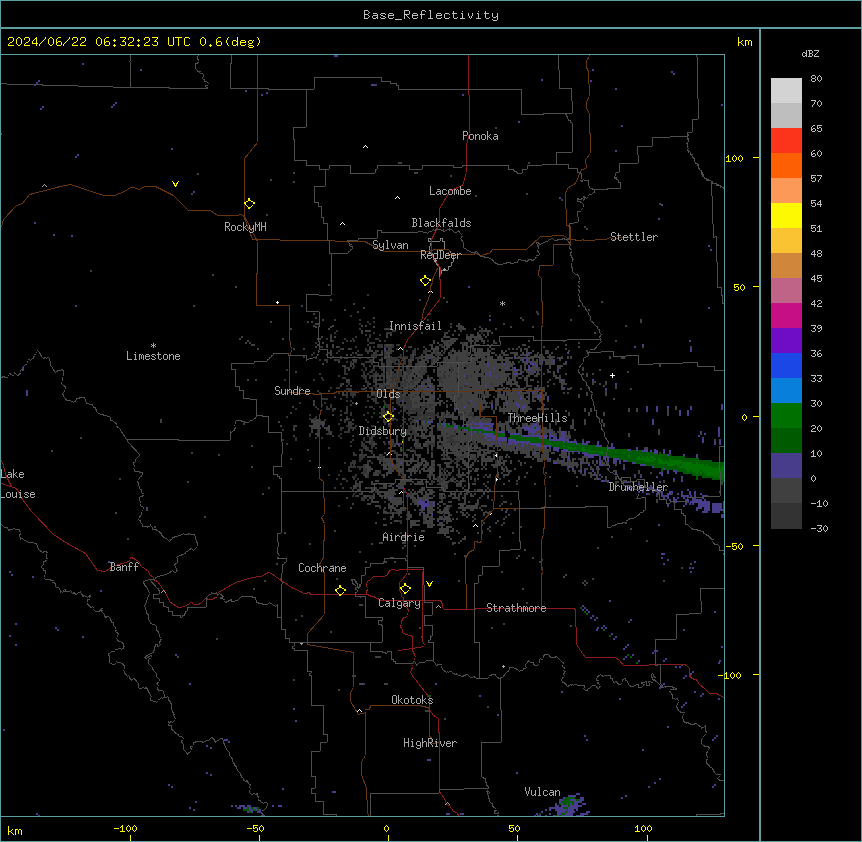Click the yellow diamond marker above Calgary label

[405, 589]
